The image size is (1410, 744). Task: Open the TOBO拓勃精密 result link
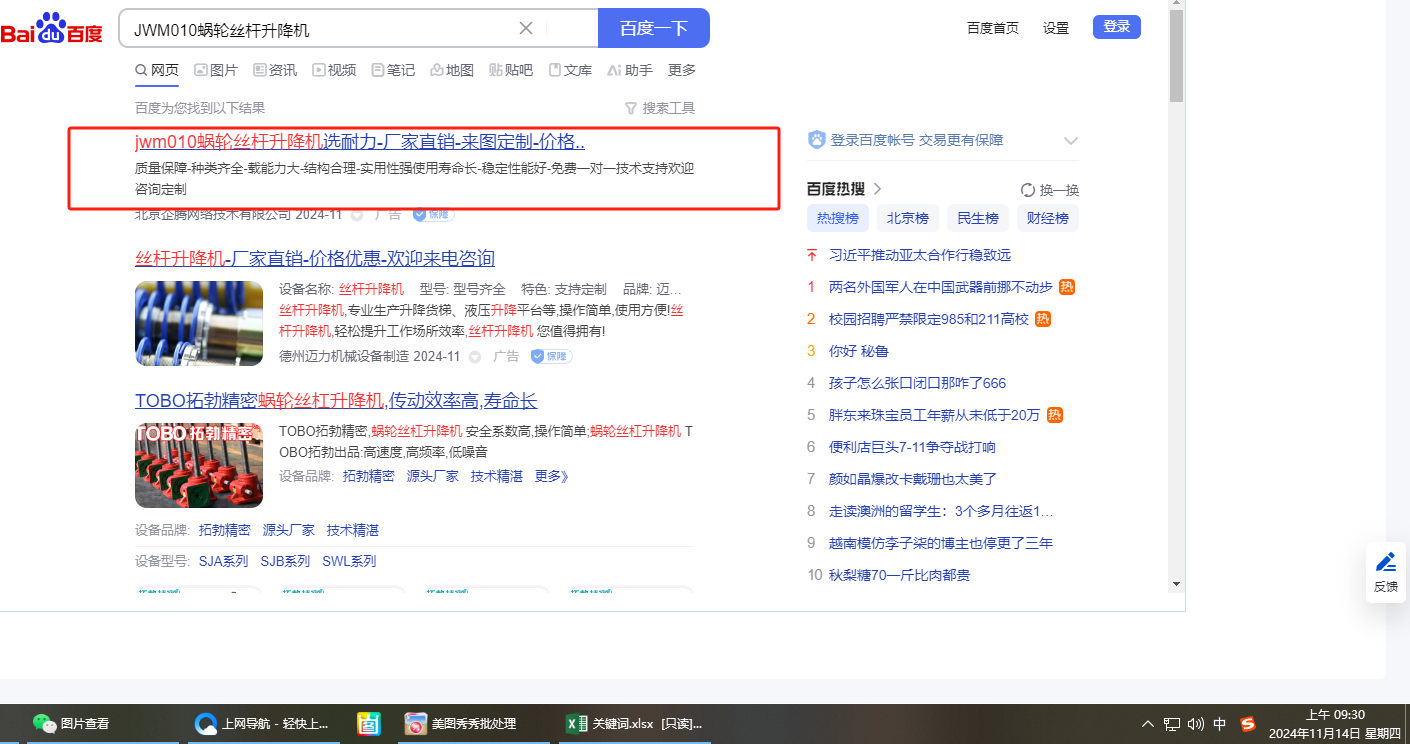[336, 401]
